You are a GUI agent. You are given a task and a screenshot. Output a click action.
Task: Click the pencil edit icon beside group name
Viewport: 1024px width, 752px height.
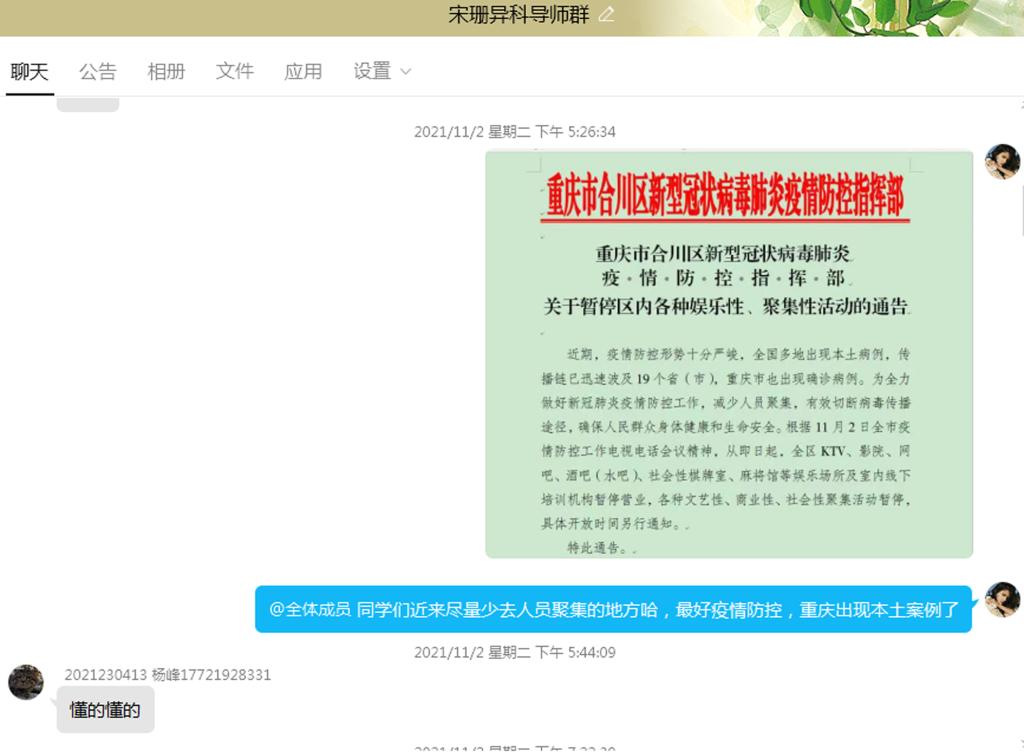pyautogui.click(x=606, y=15)
